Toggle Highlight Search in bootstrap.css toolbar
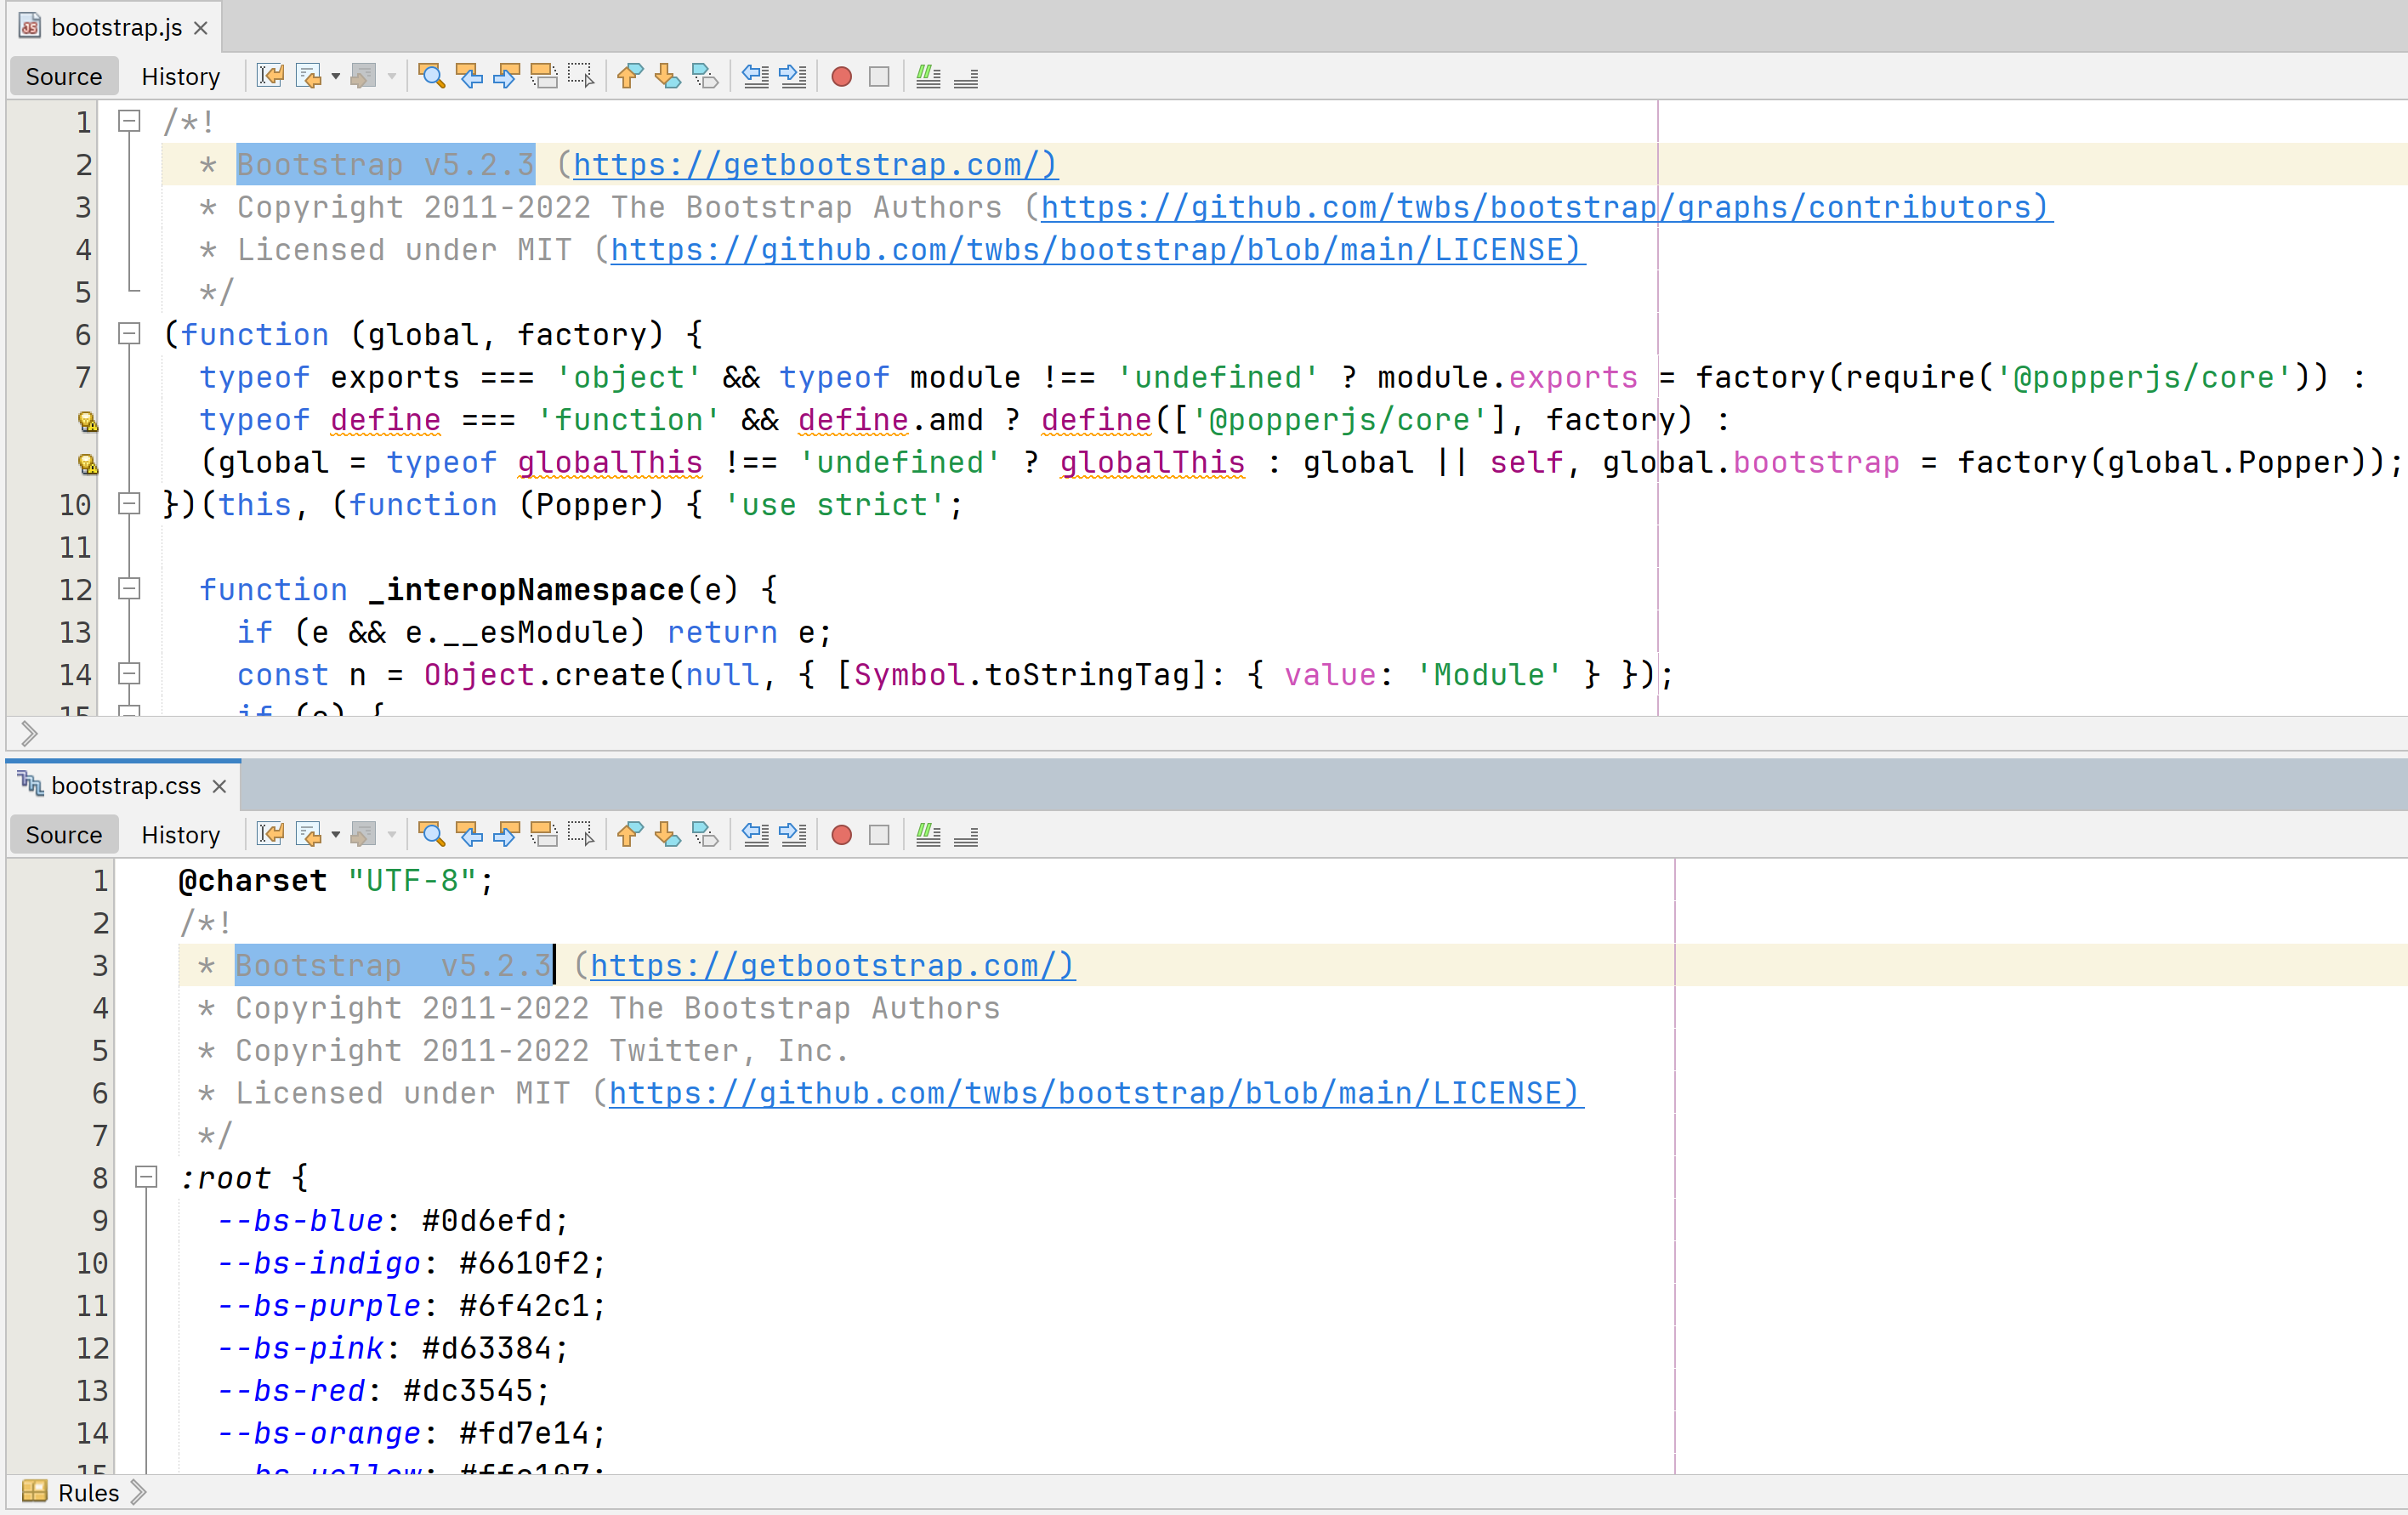The height and width of the screenshot is (1515, 2408). click(x=544, y=835)
